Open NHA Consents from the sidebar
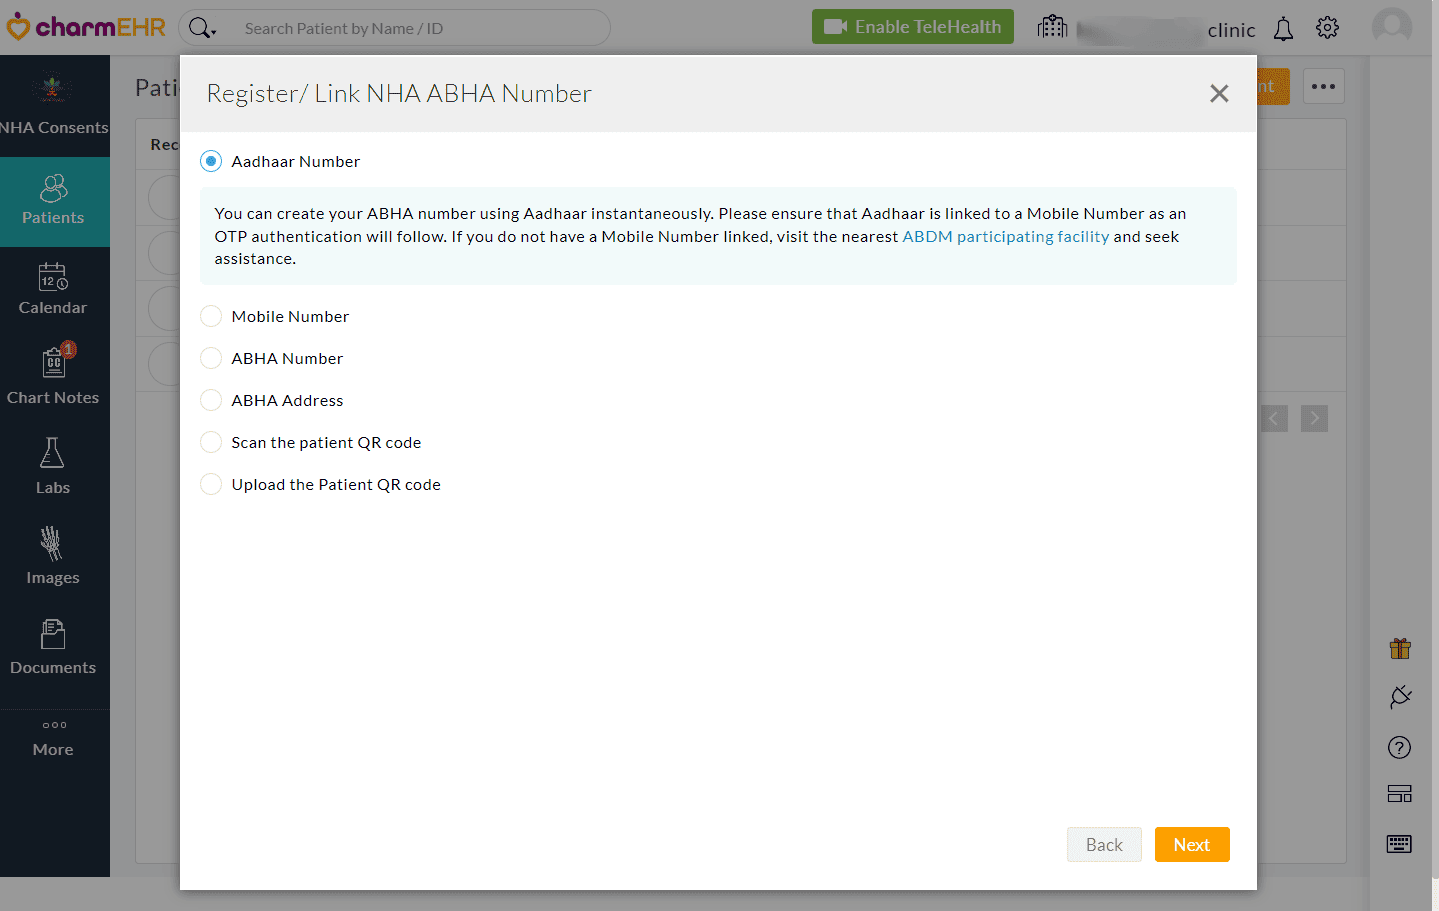The width and height of the screenshot is (1439, 911). 53,105
